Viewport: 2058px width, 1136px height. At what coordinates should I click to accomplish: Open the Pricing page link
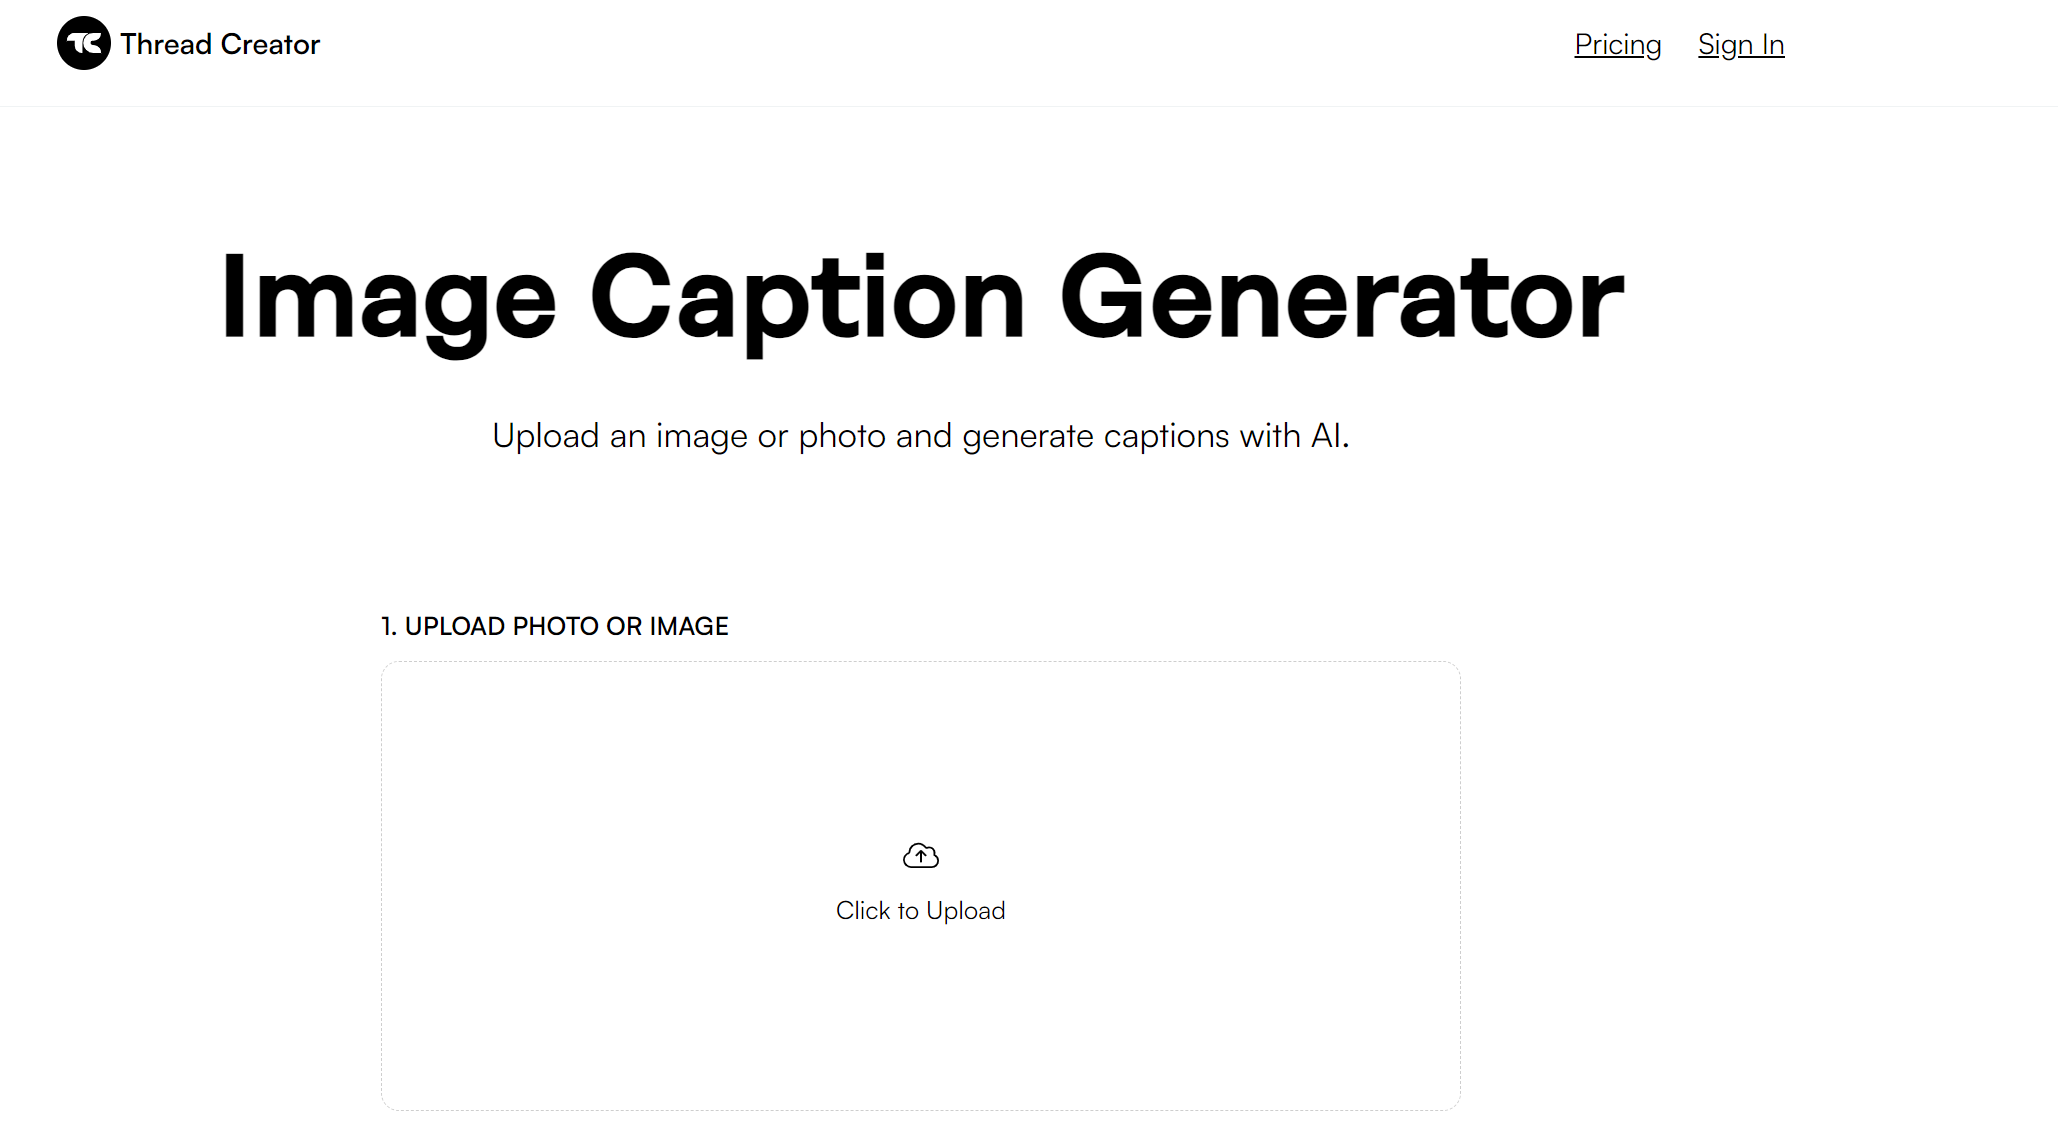pos(1617,45)
